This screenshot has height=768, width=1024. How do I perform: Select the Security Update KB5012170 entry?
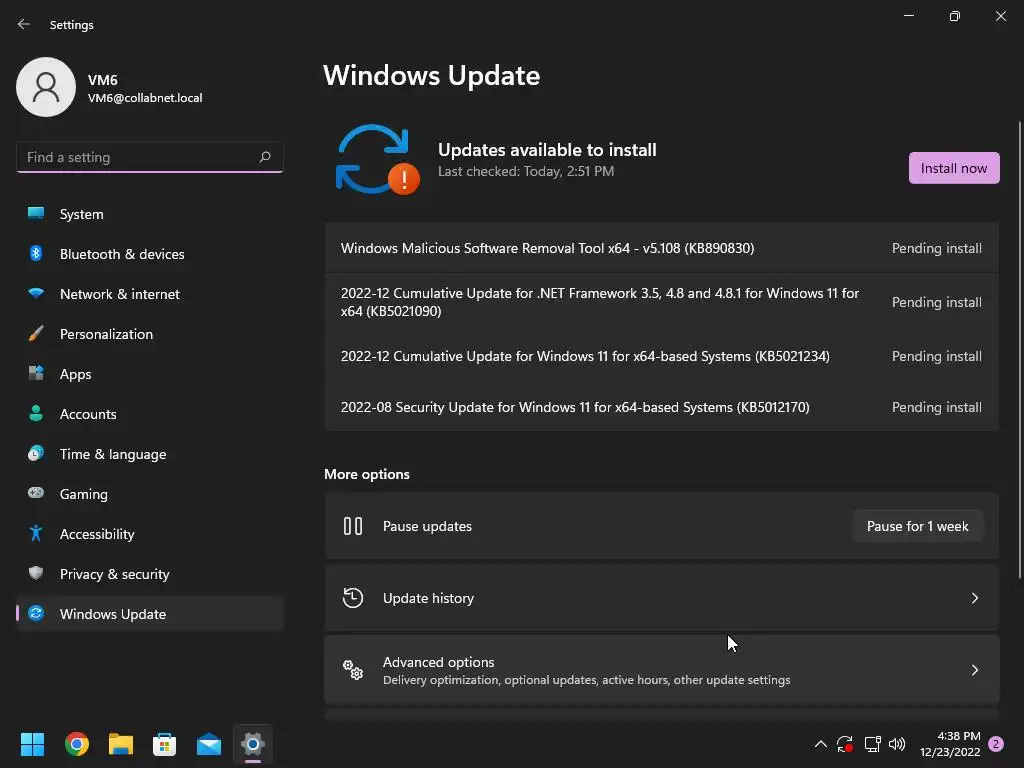pos(662,407)
